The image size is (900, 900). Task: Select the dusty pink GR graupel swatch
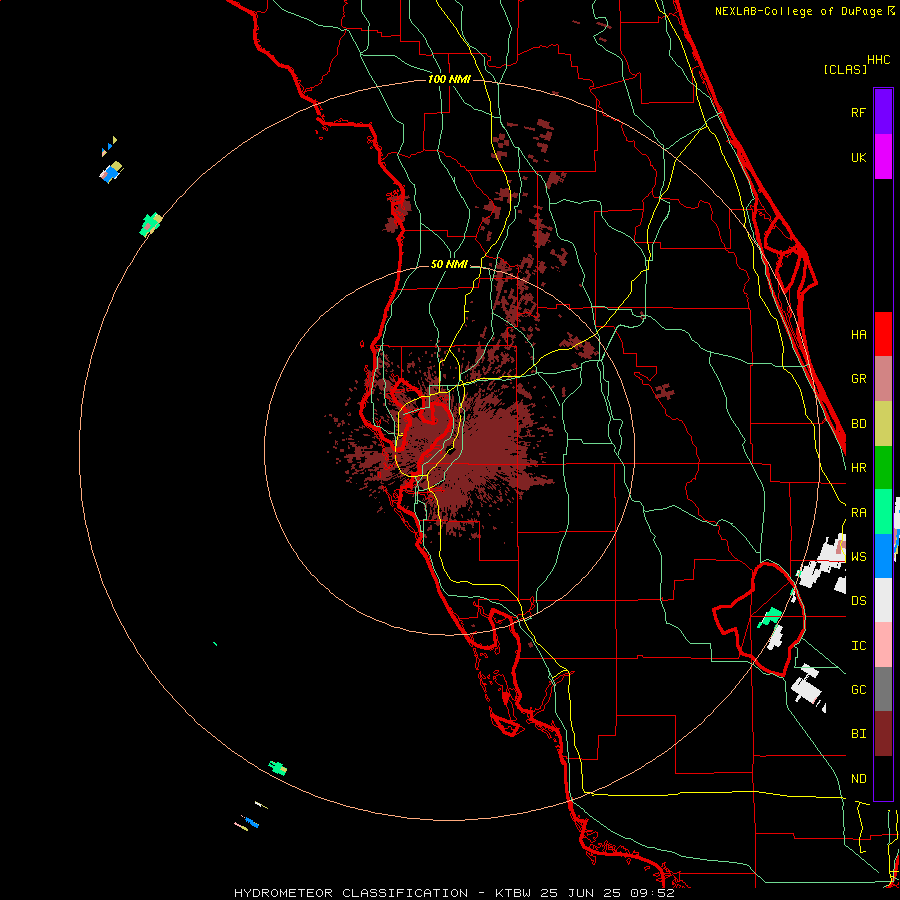[x=883, y=379]
